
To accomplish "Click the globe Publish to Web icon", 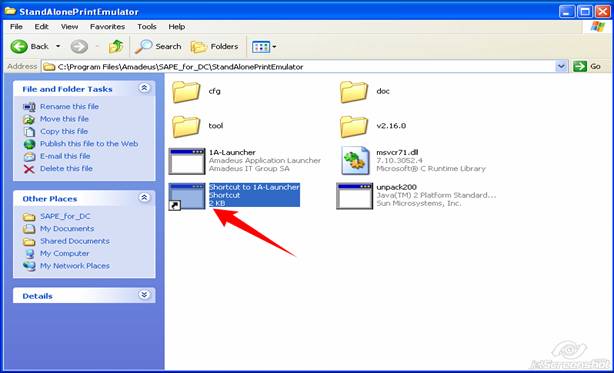I will point(29,144).
